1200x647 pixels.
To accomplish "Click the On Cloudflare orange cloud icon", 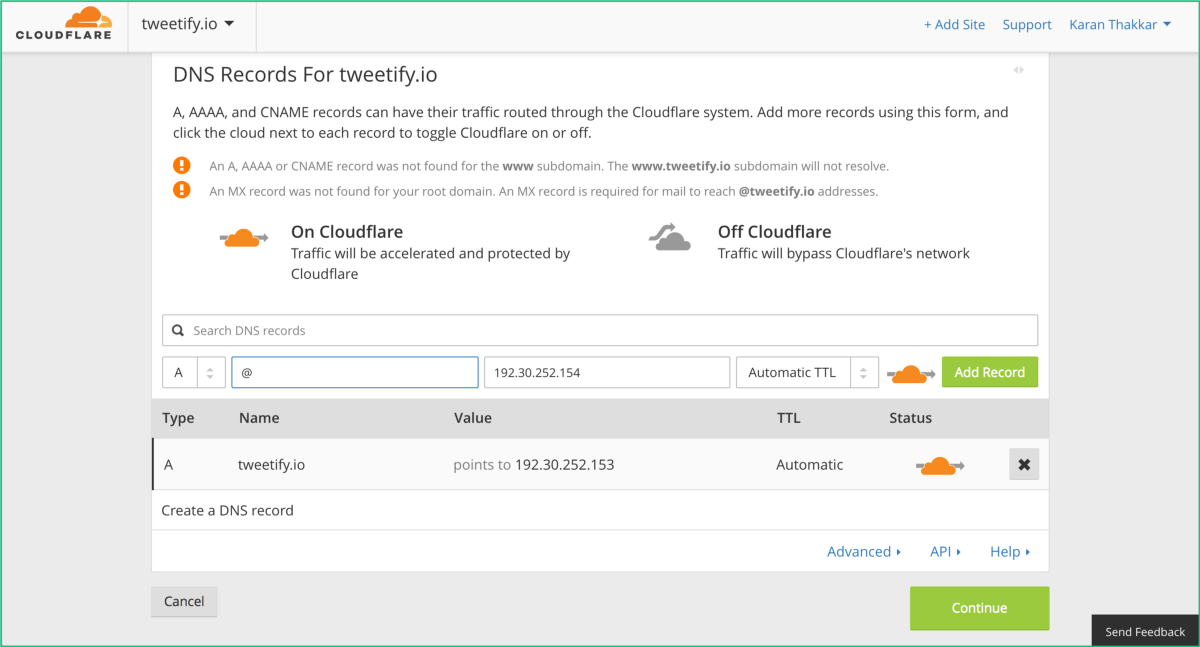I will point(244,237).
